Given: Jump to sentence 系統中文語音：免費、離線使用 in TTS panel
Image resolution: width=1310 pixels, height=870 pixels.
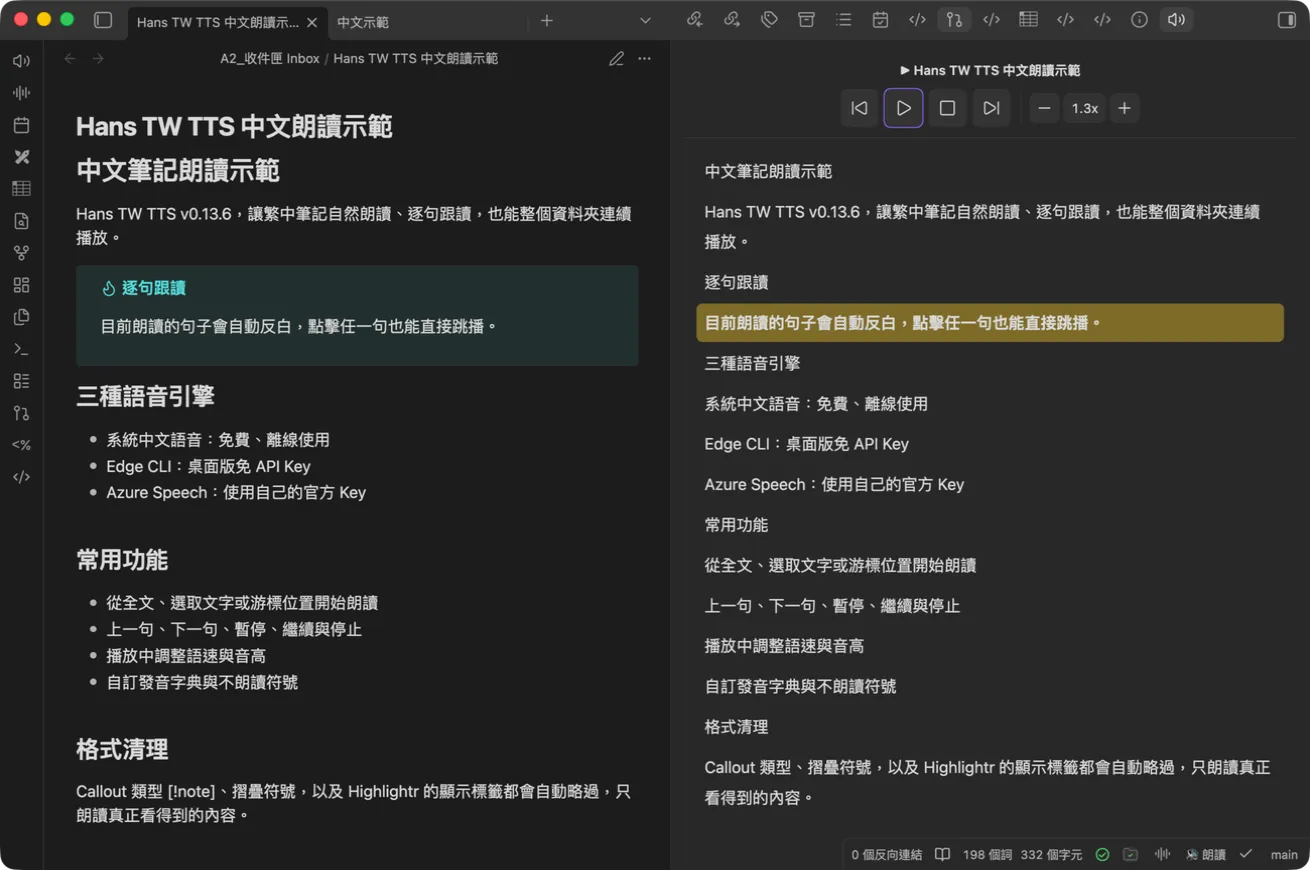Looking at the screenshot, I should 816,404.
